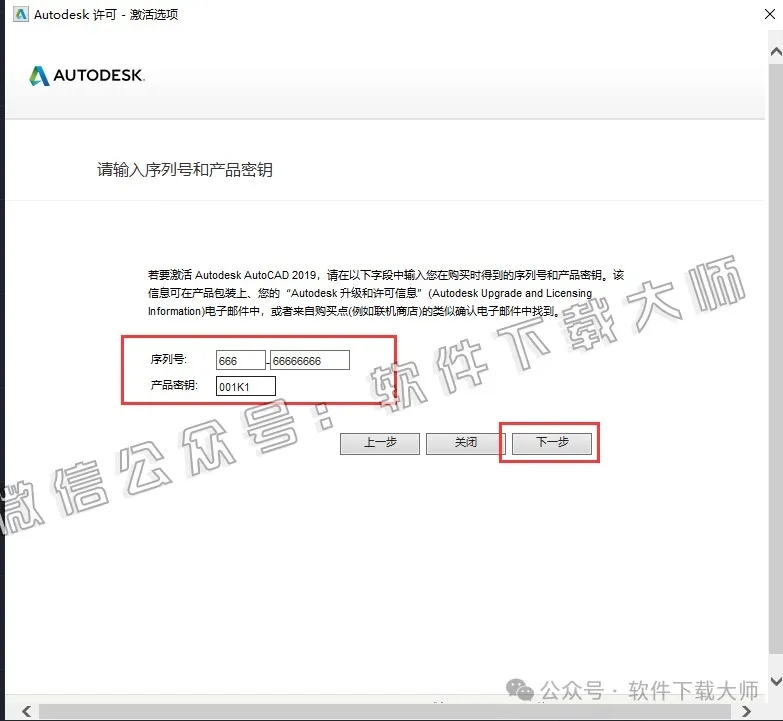
Task: Focus the second serial number field 66666666
Action: 310,360
